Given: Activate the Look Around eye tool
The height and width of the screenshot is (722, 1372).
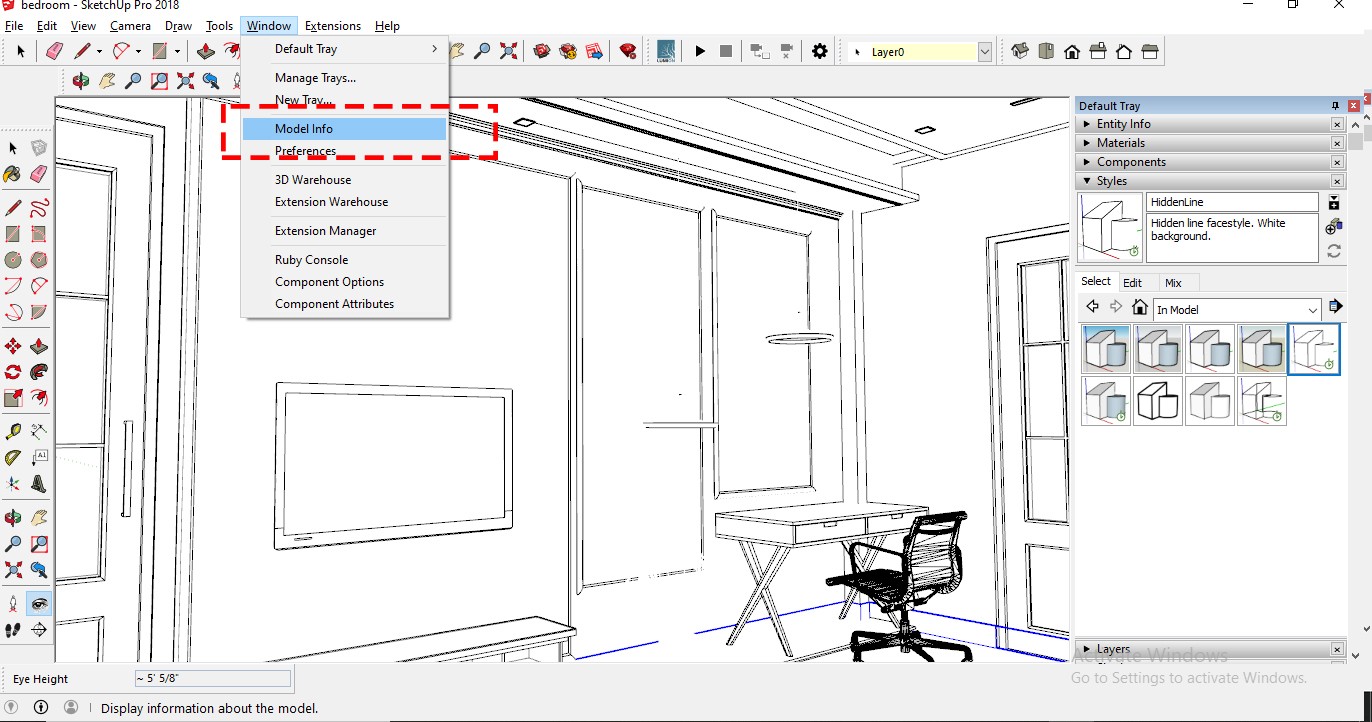Looking at the screenshot, I should 39,603.
